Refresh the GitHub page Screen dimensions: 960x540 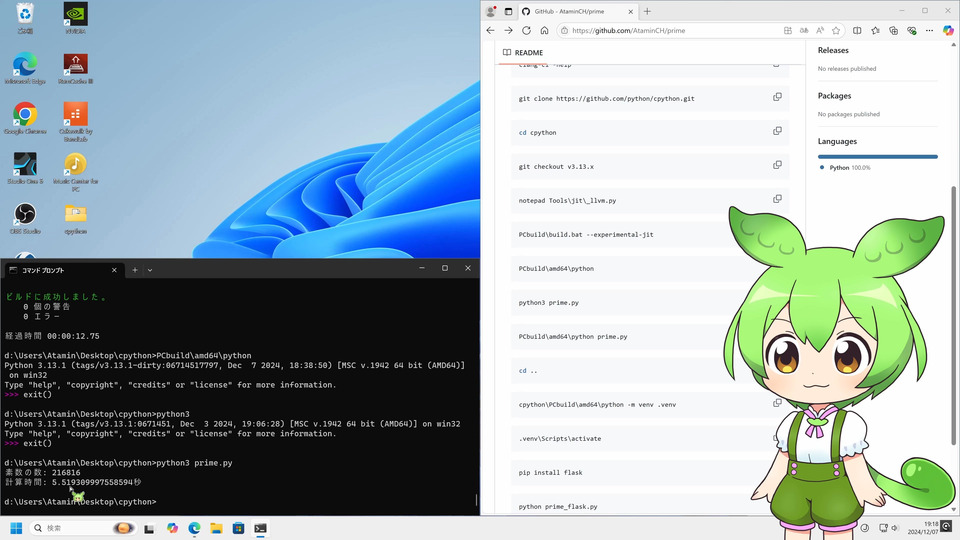(x=526, y=30)
